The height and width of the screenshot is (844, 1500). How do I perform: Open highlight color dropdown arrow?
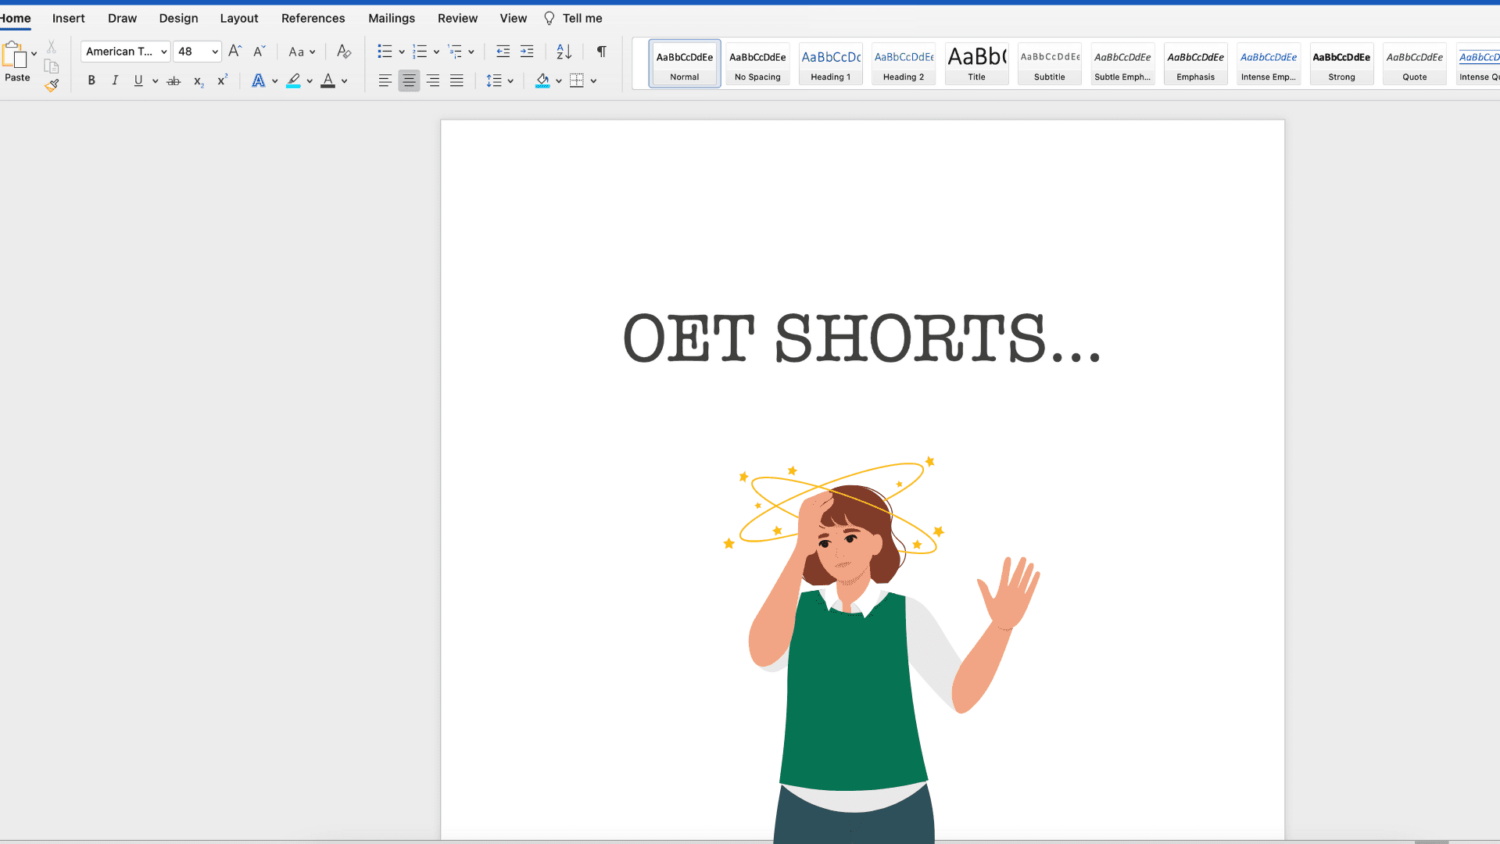coord(309,81)
